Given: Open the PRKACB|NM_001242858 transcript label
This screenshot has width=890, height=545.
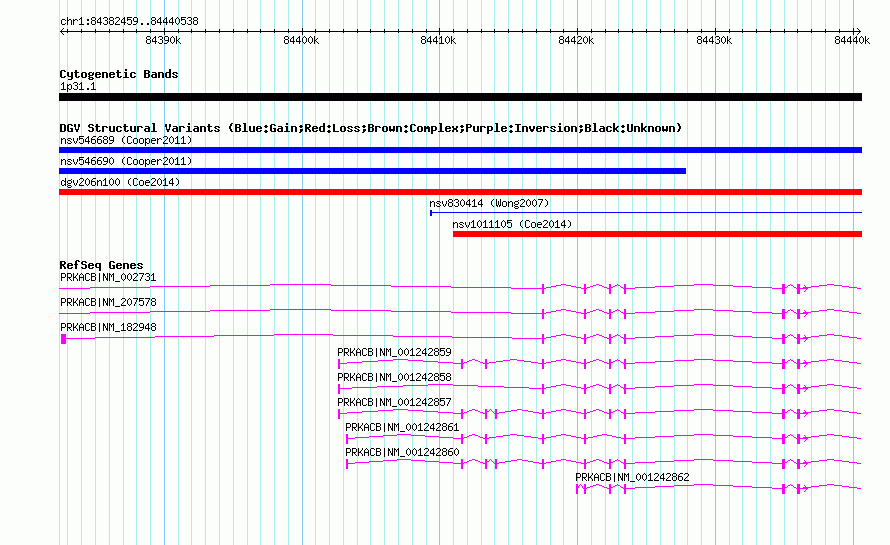Looking at the screenshot, I should coord(394,378).
